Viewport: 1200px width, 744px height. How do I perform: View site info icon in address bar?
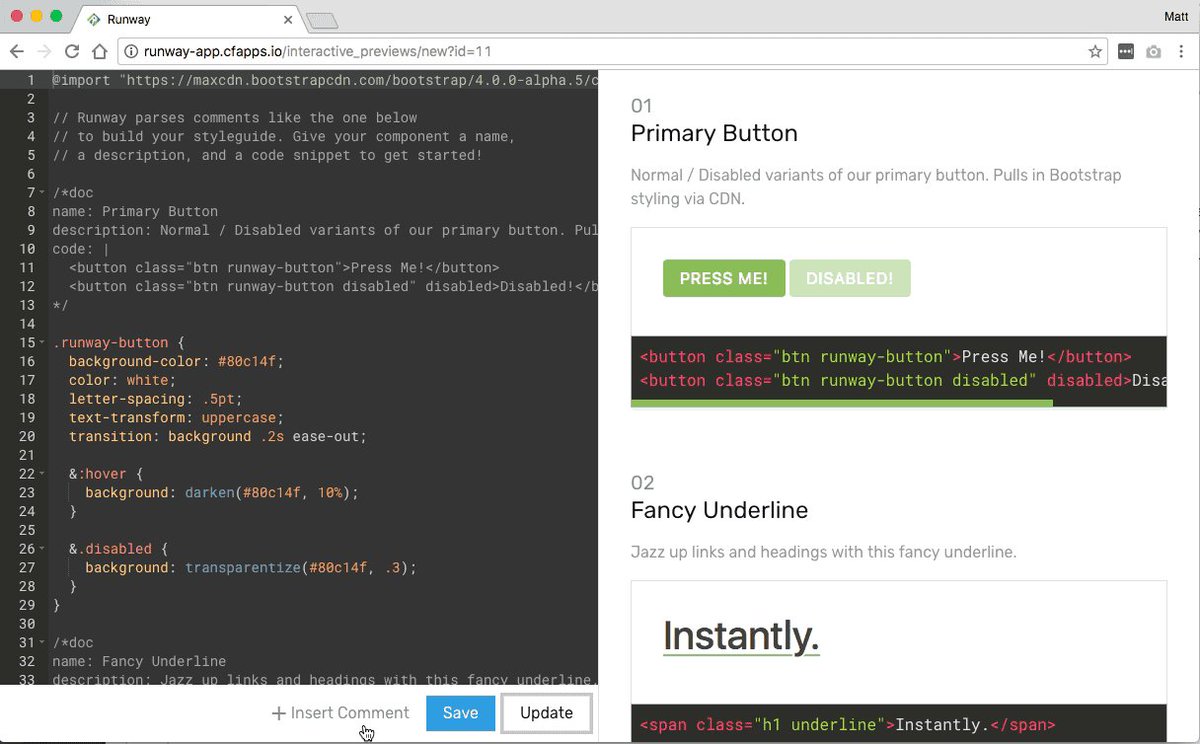click(x=130, y=51)
